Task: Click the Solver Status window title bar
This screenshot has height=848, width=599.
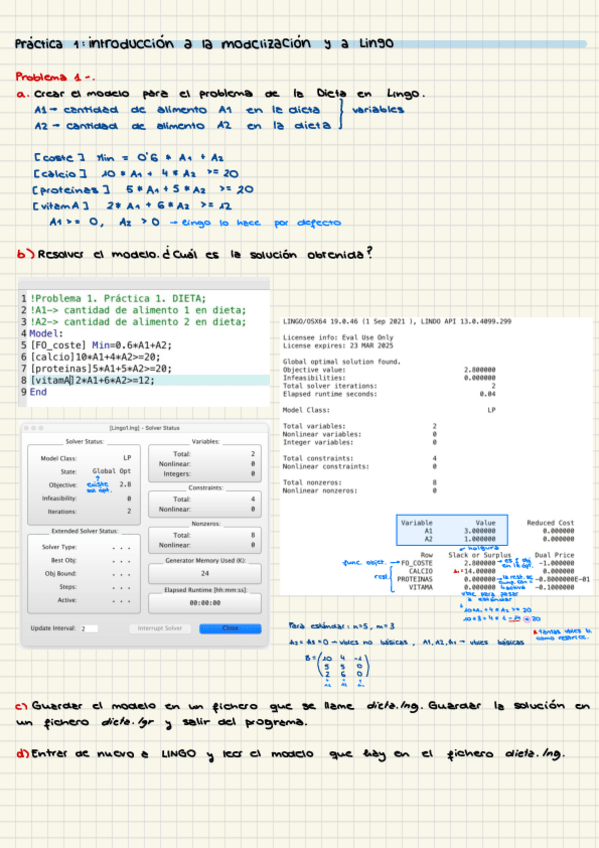Action: click(144, 428)
